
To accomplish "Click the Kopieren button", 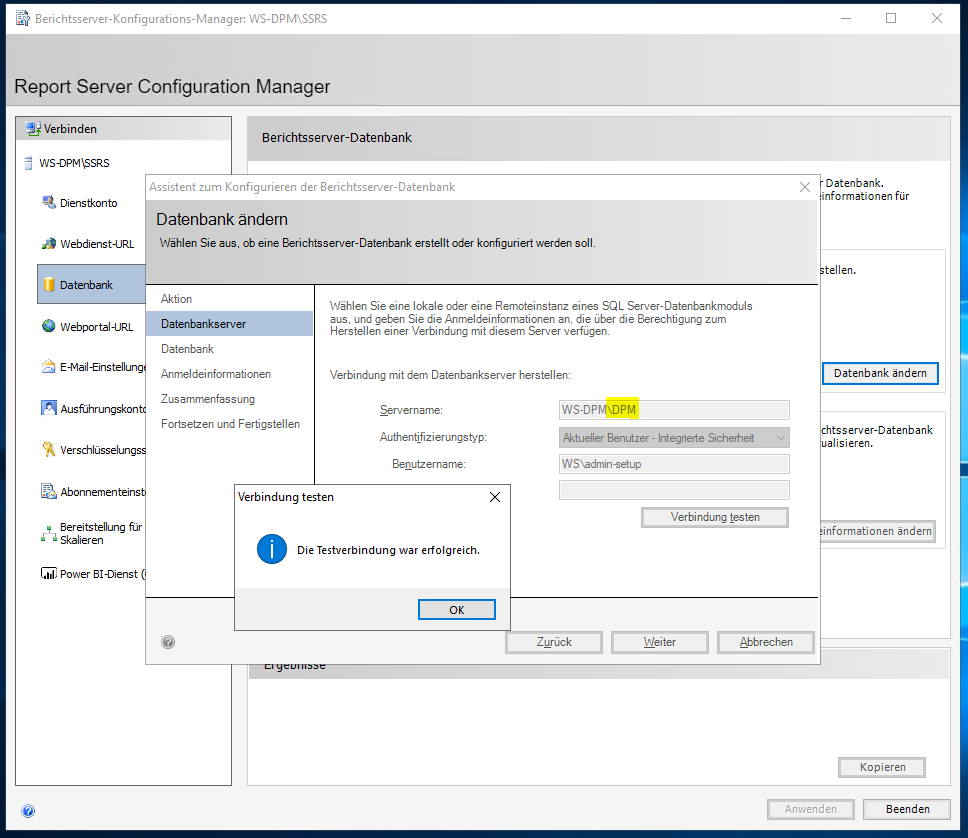I will click(882, 767).
